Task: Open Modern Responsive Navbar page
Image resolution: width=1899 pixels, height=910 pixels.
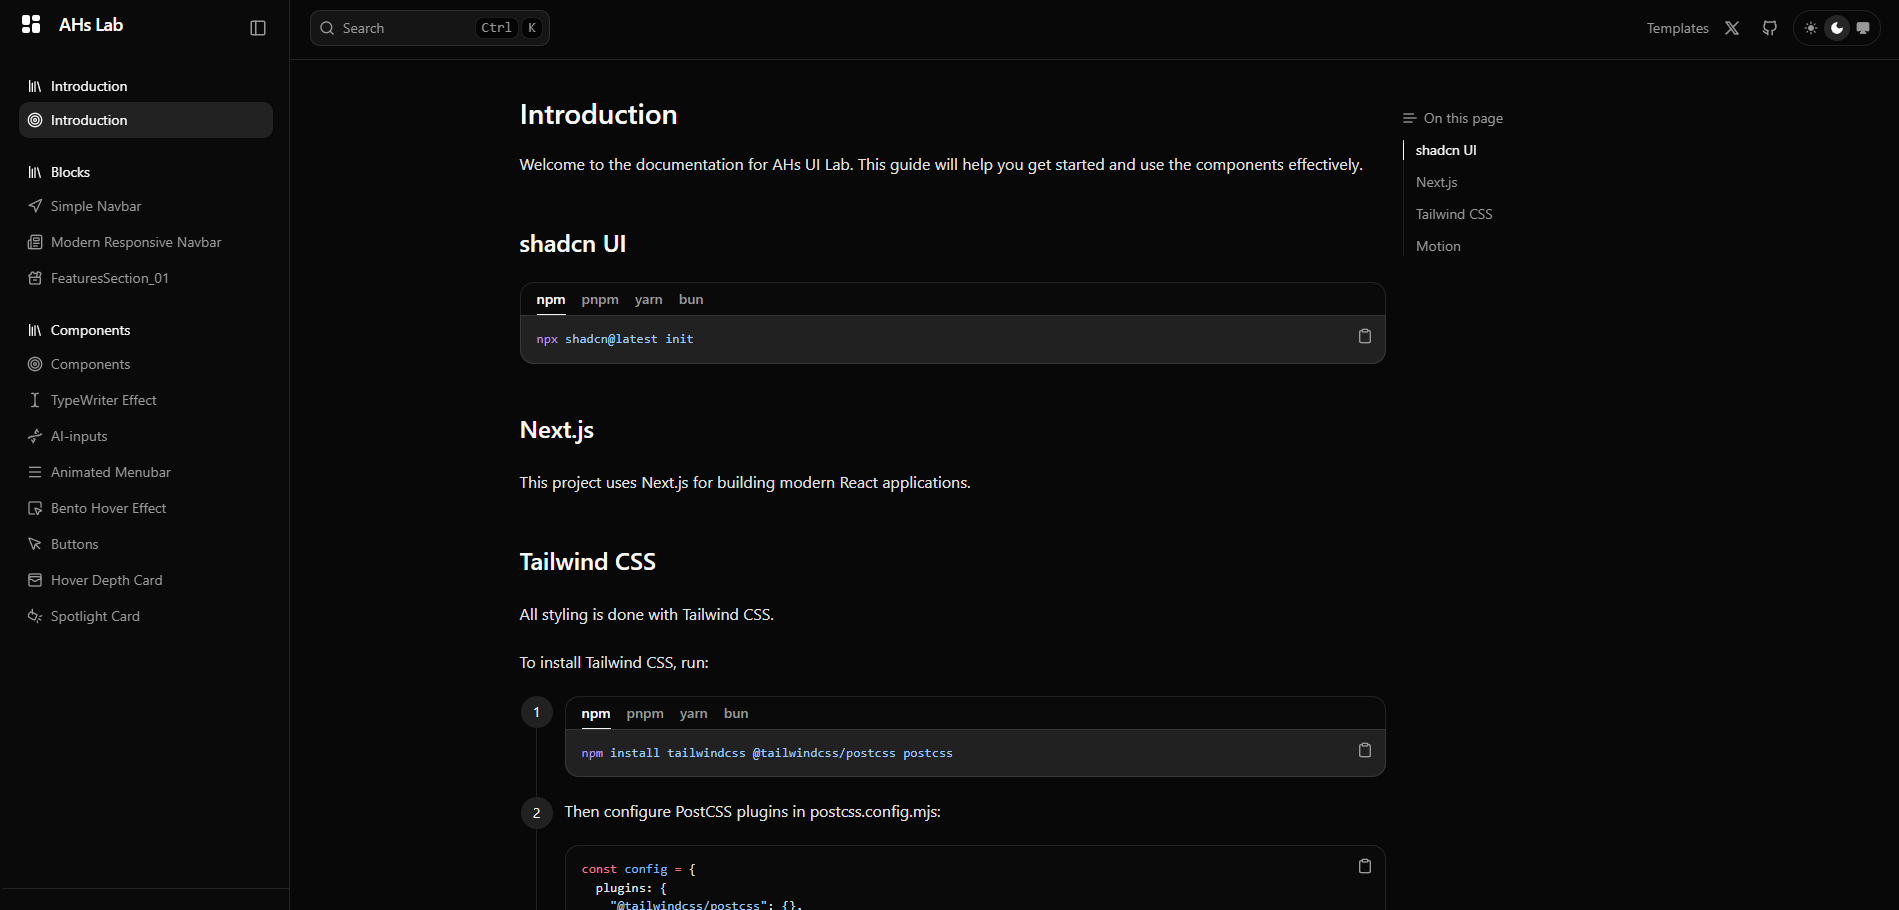Action: (x=146, y=242)
